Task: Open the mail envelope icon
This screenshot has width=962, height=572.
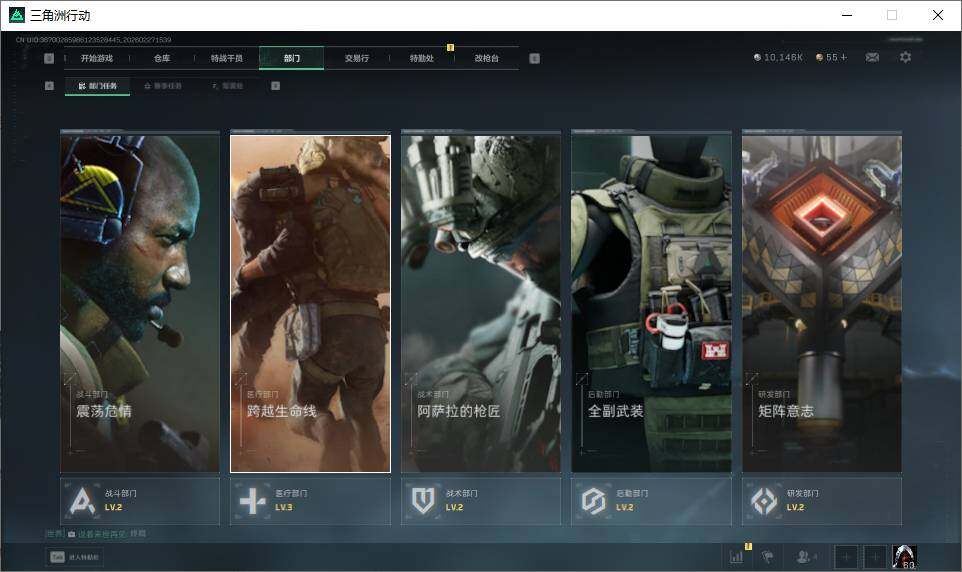Action: pos(872,57)
